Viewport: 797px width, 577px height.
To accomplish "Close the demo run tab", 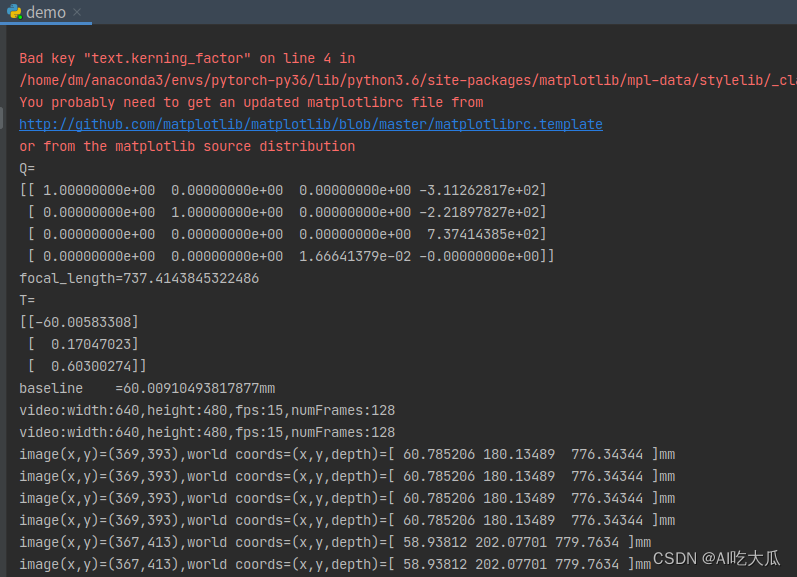I will pos(78,13).
